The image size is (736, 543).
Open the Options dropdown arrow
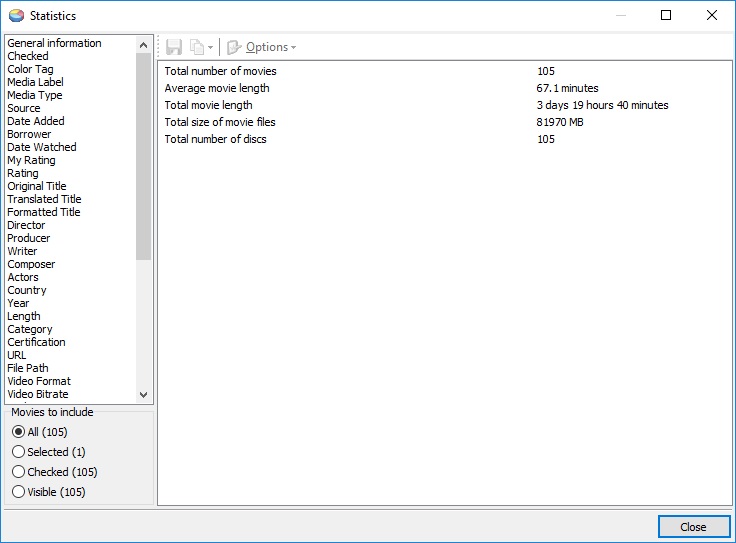[293, 48]
